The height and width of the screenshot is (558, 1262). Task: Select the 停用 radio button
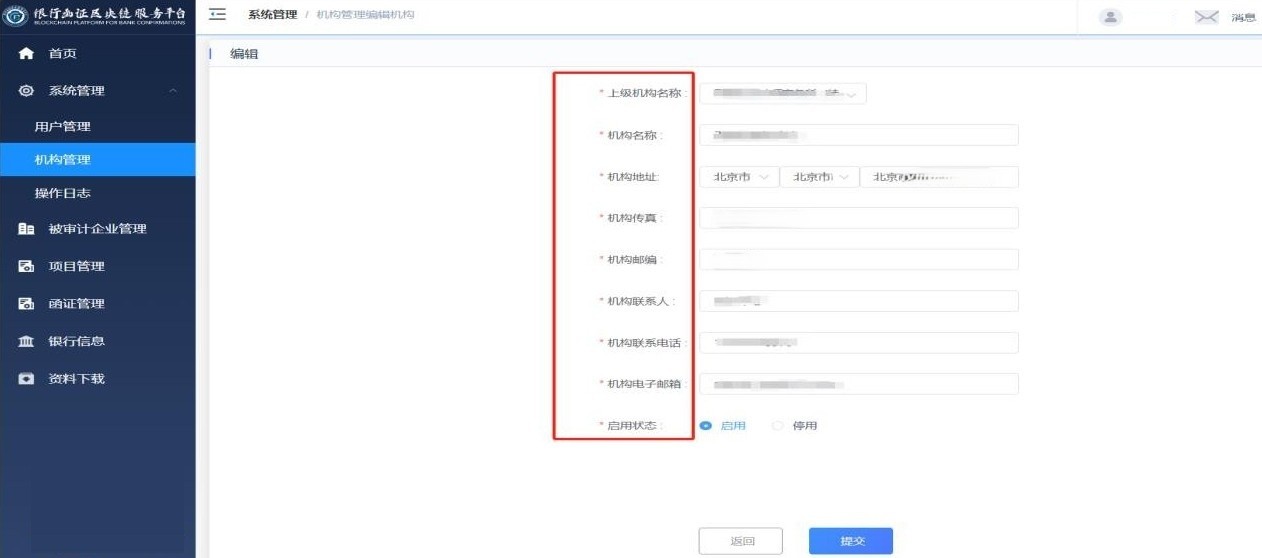(x=778, y=426)
